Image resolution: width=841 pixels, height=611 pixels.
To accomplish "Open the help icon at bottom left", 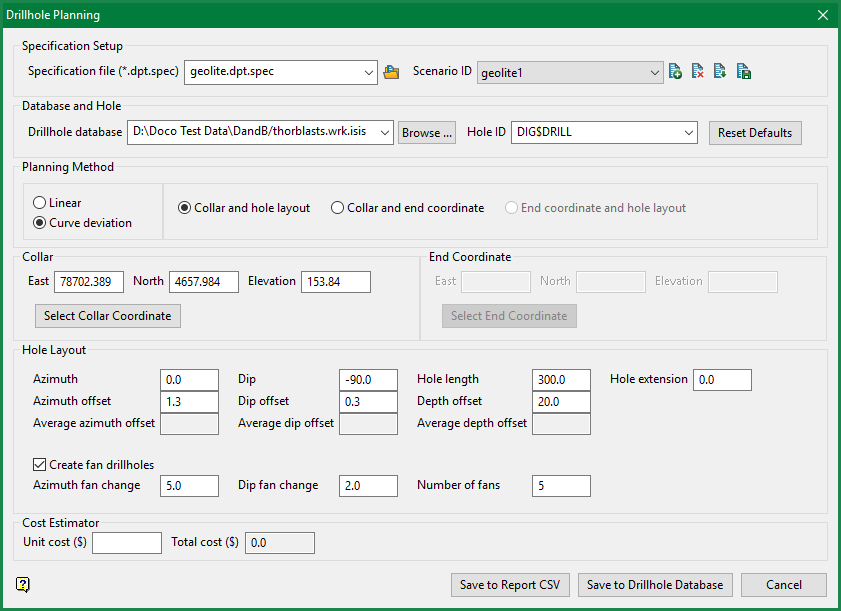I will pos(23,585).
